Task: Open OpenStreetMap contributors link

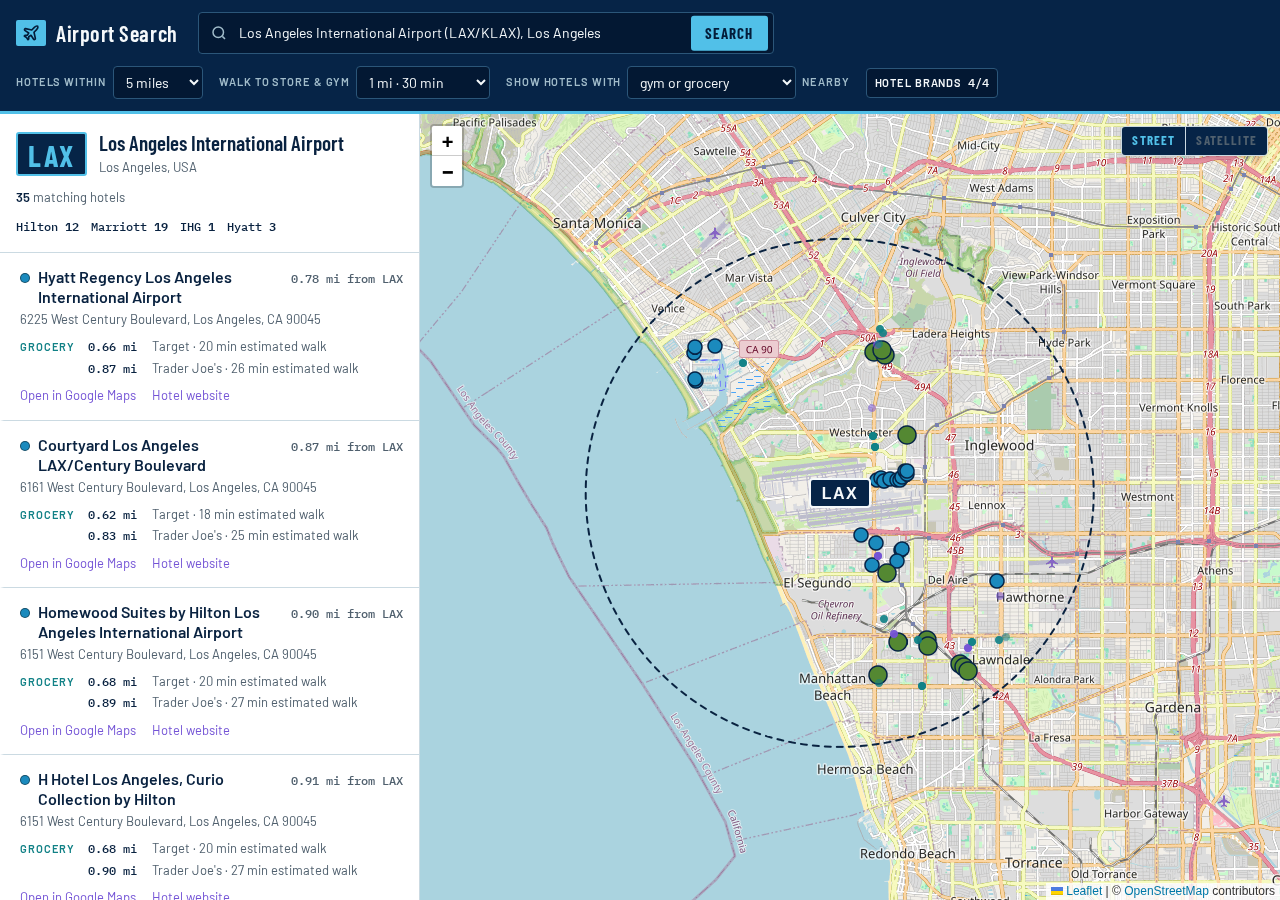Action: point(1166,891)
